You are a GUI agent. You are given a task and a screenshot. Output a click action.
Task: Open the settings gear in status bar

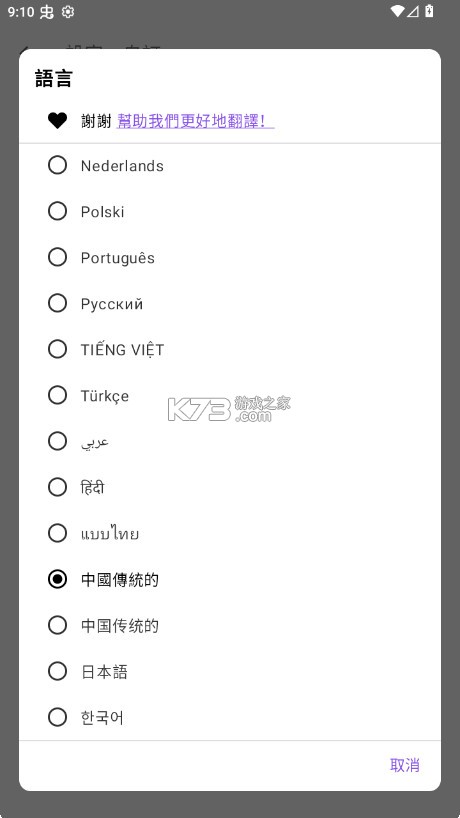coord(68,11)
